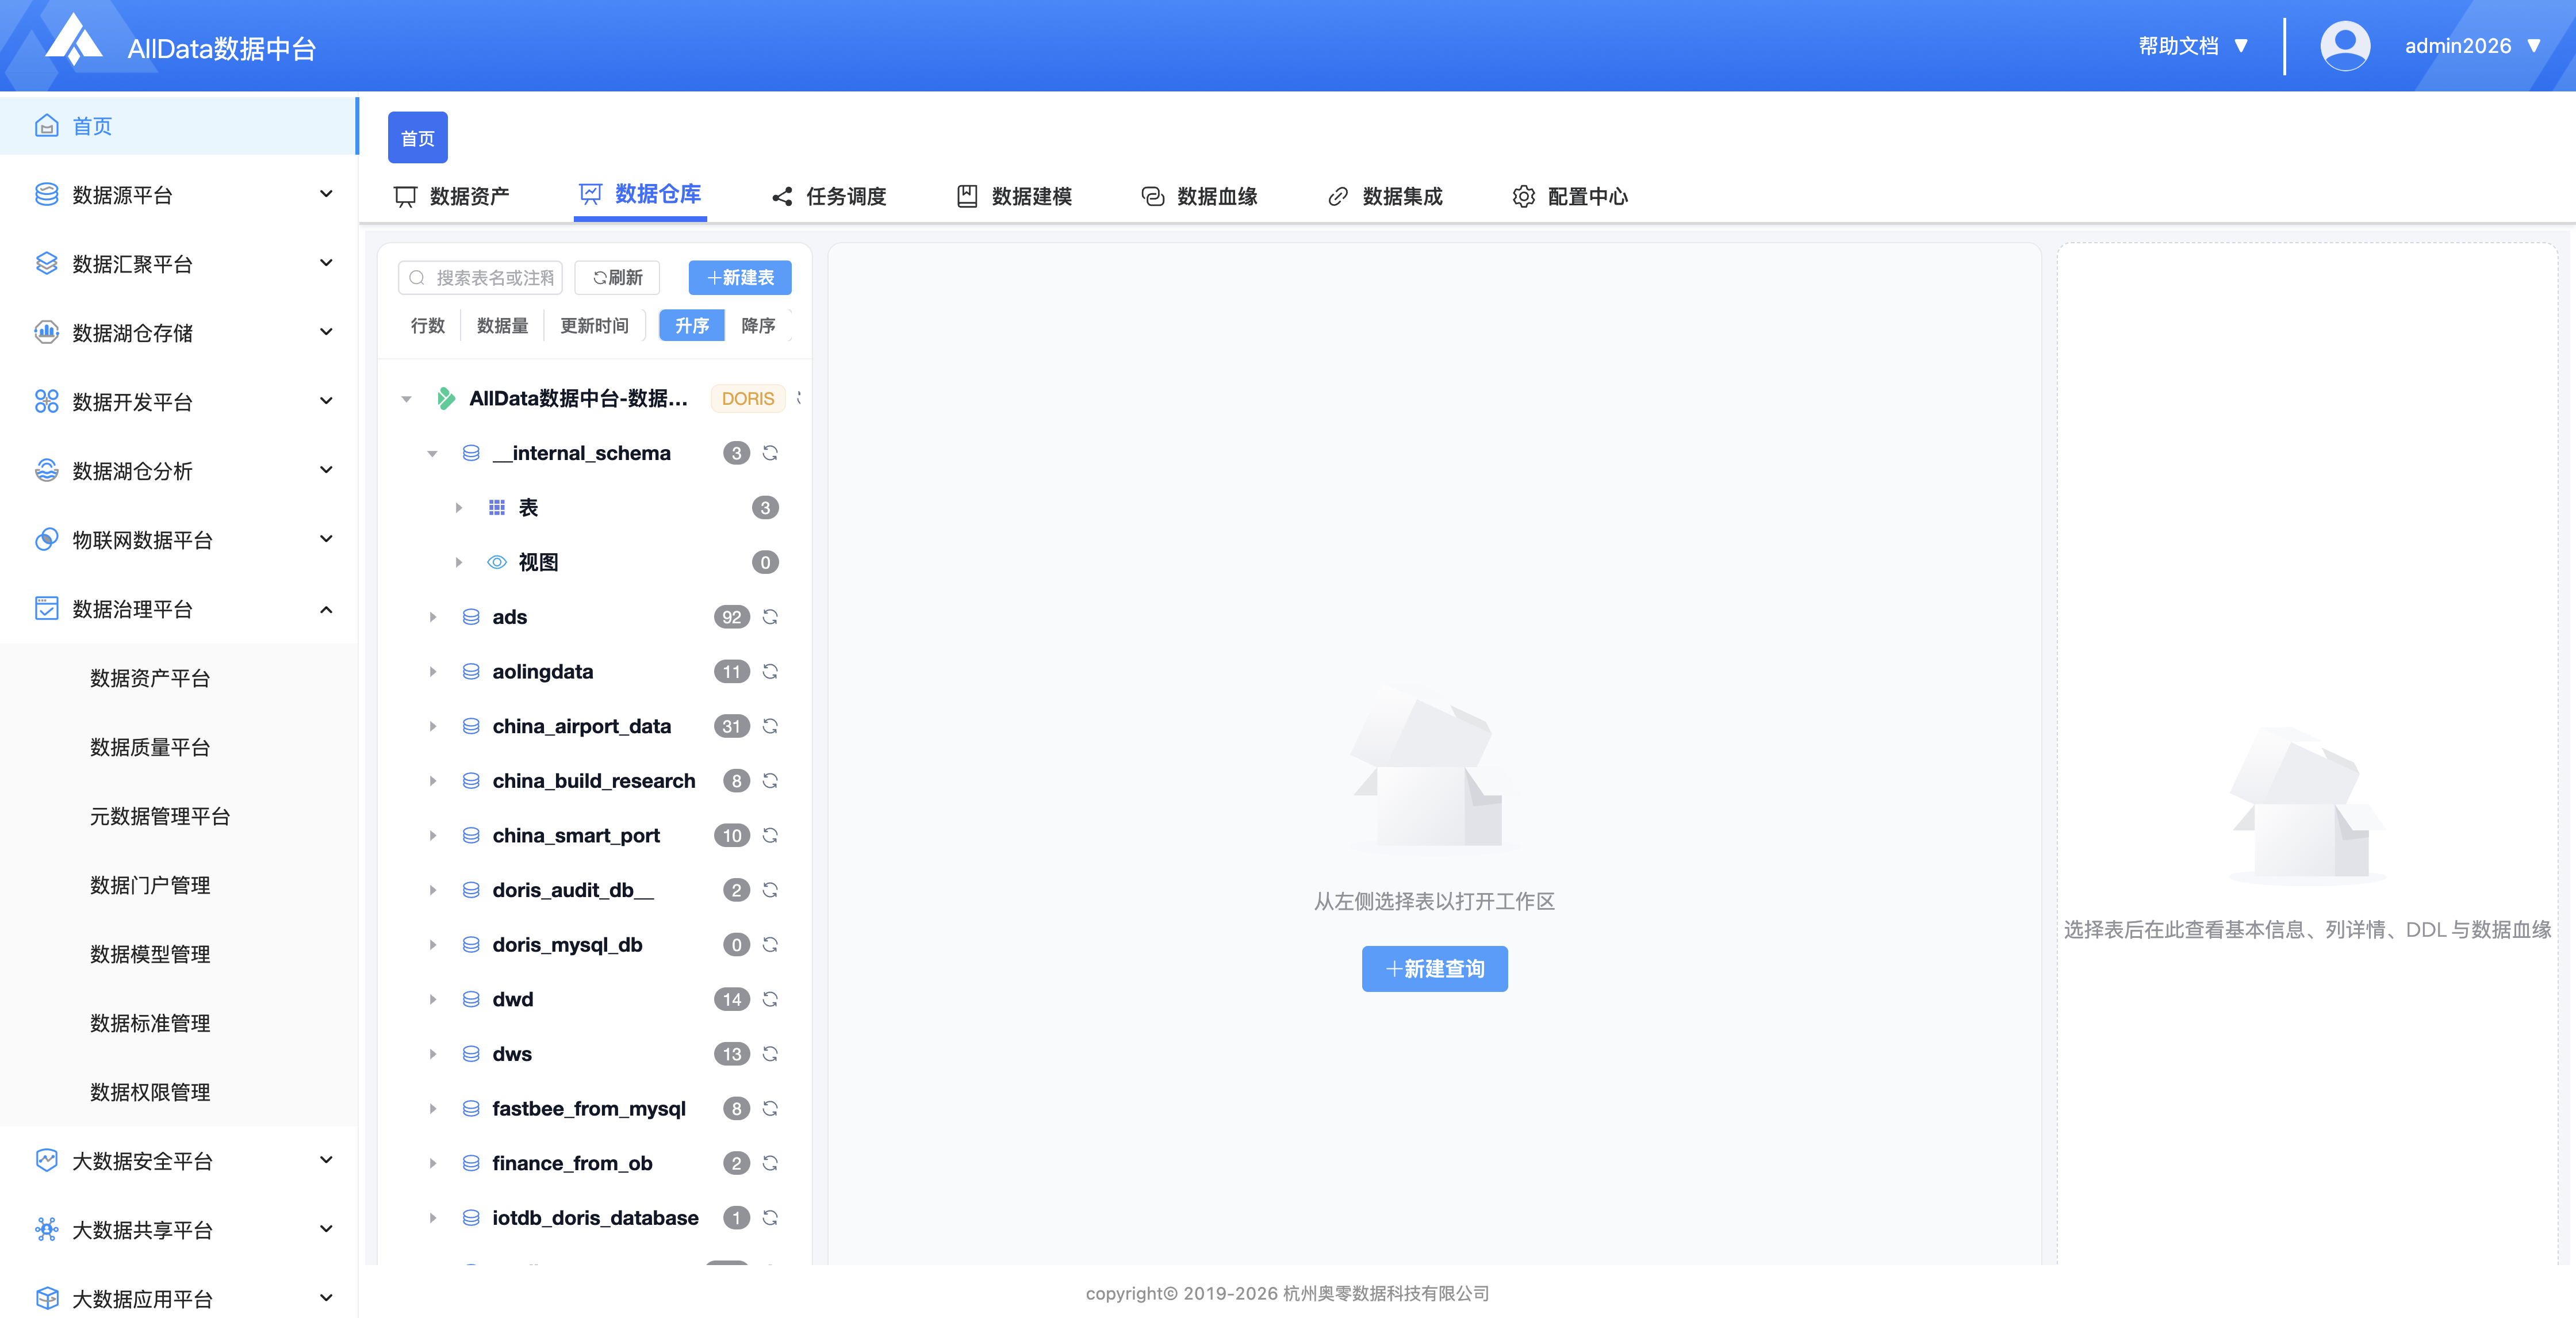
Task: Select 降序 descending sort order
Action: point(758,326)
